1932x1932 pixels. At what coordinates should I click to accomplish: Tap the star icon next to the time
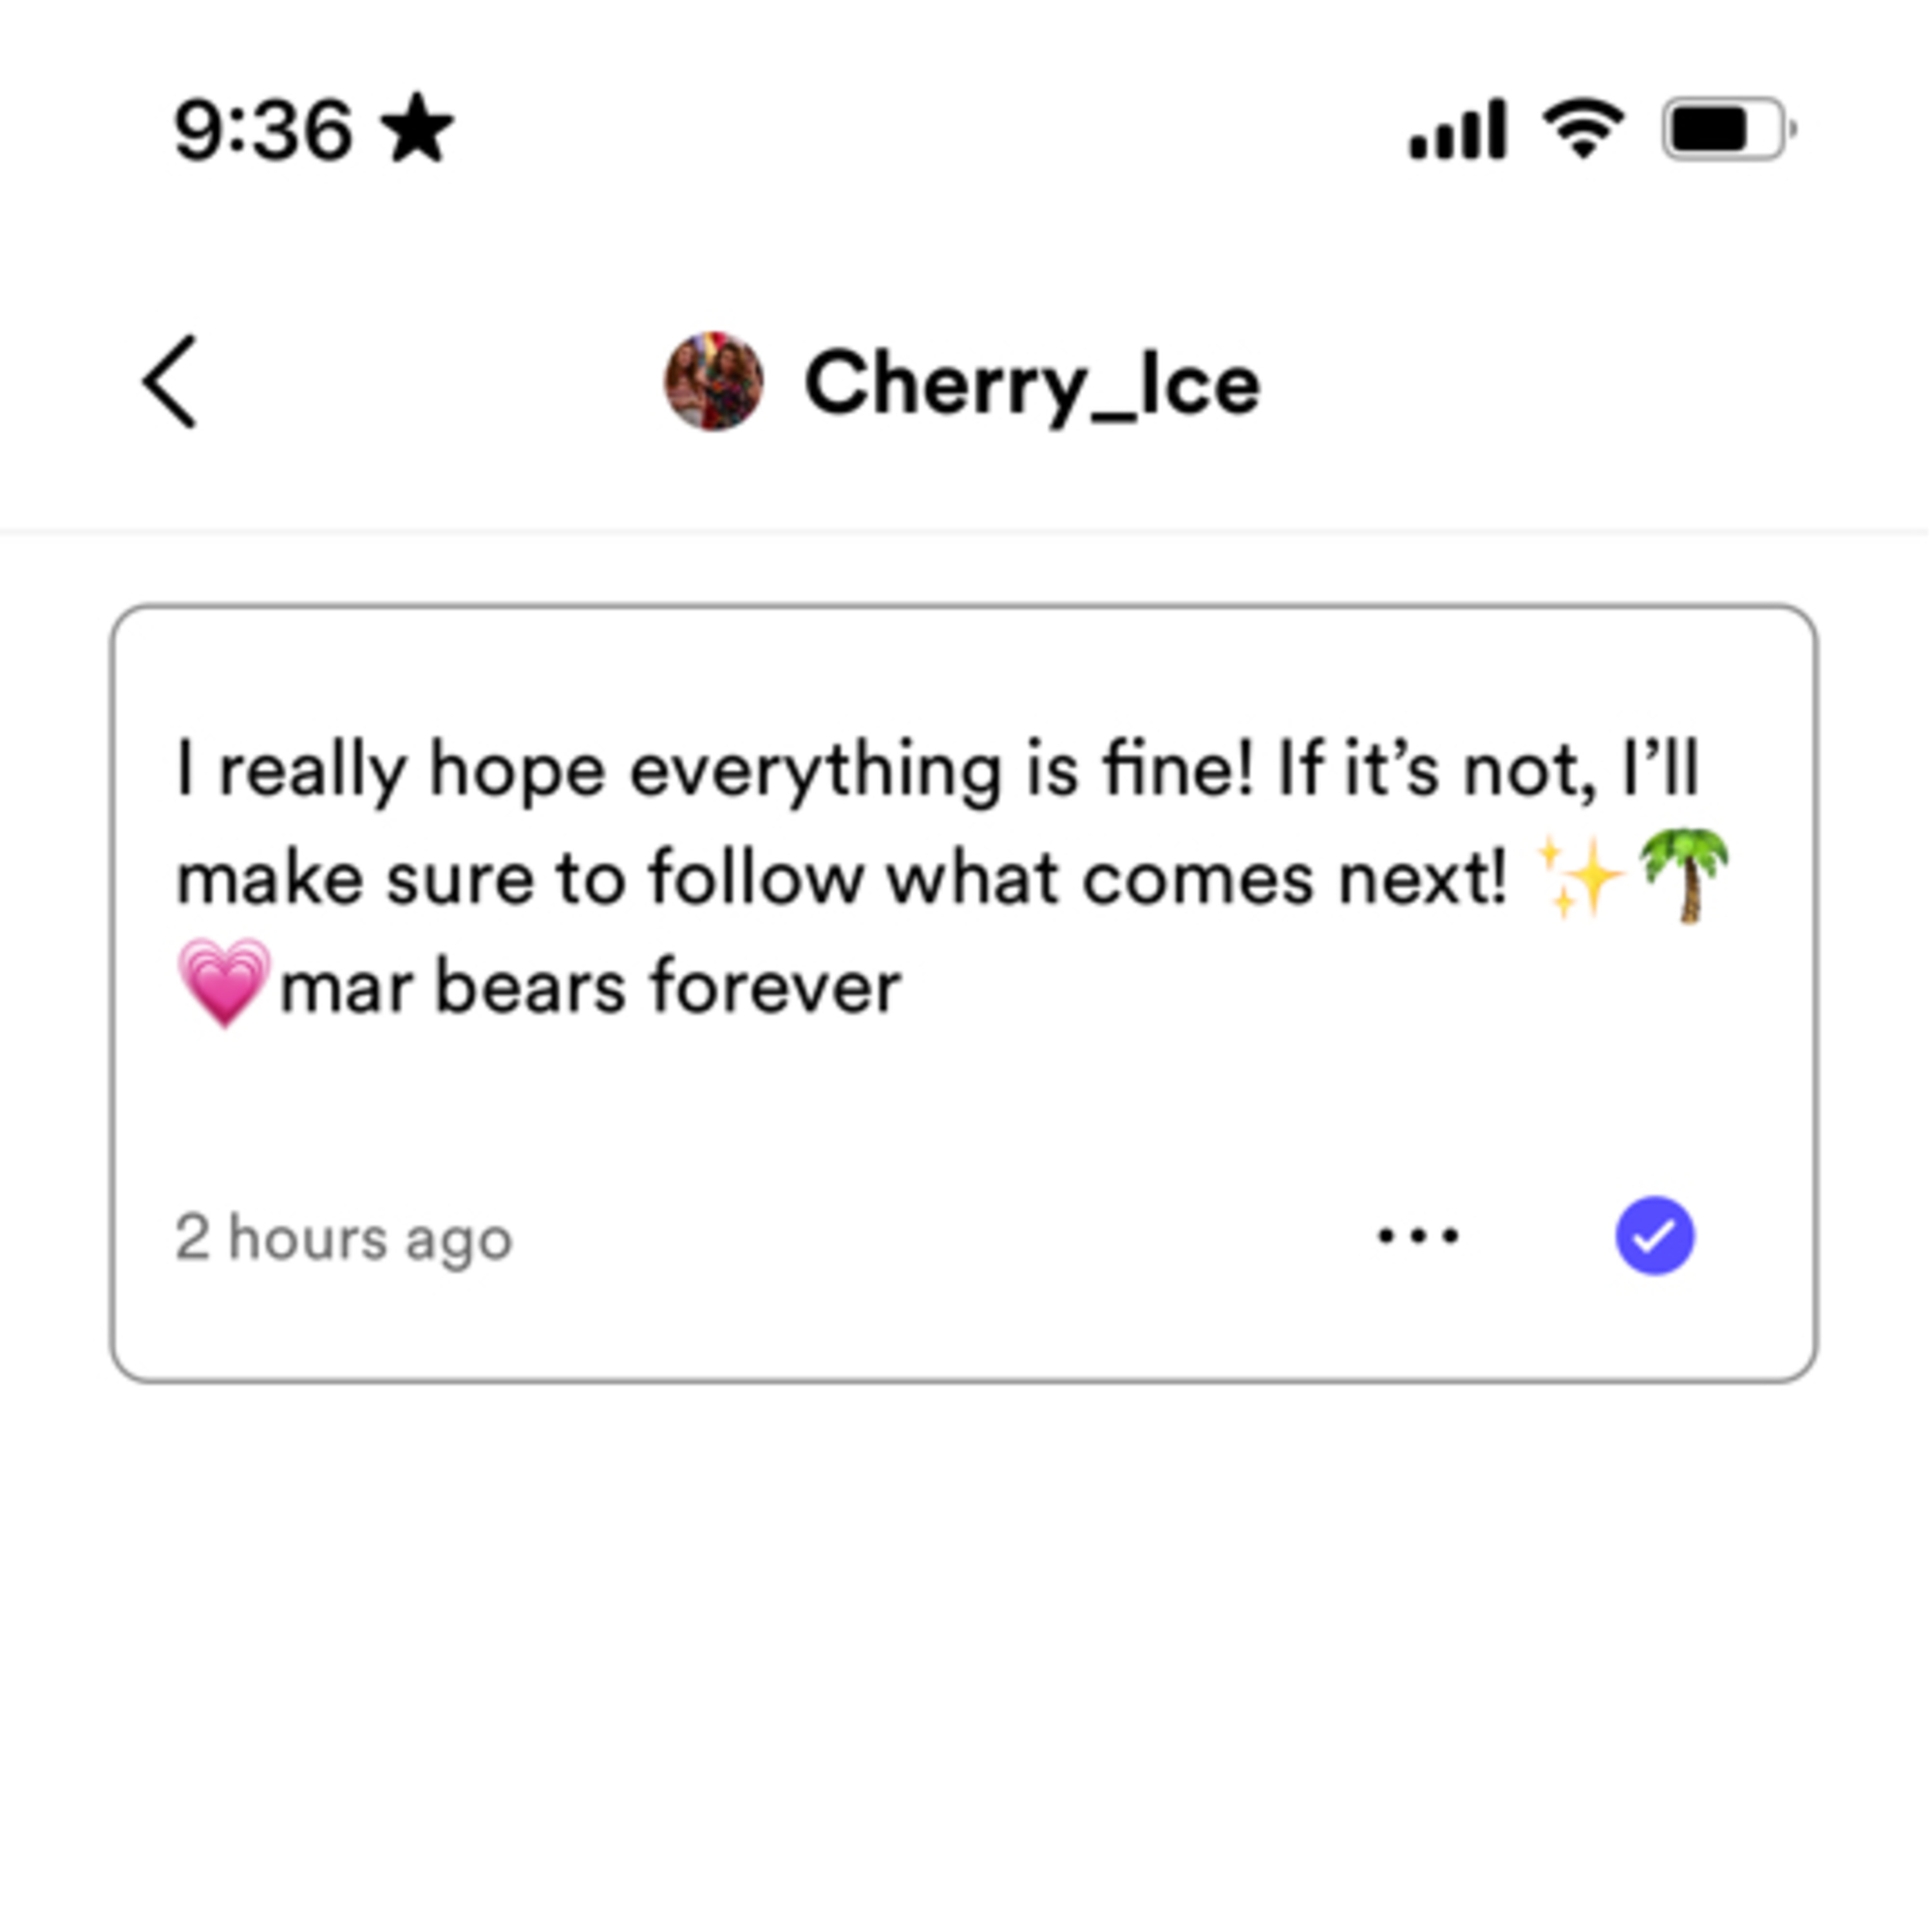[418, 128]
